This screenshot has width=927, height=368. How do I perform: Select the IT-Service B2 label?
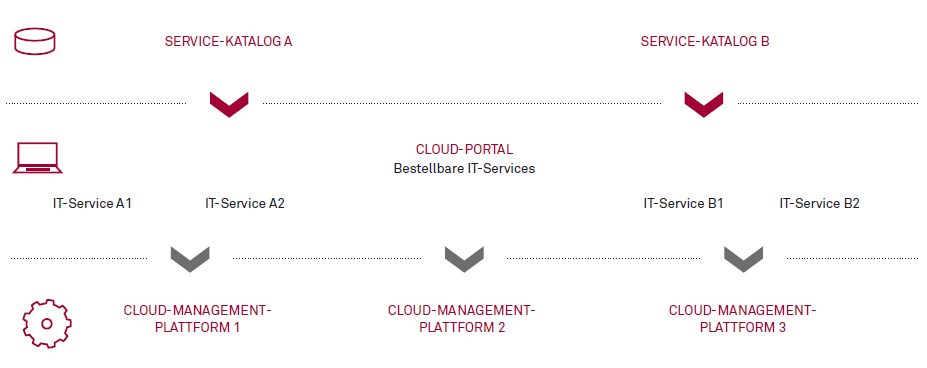coord(819,204)
